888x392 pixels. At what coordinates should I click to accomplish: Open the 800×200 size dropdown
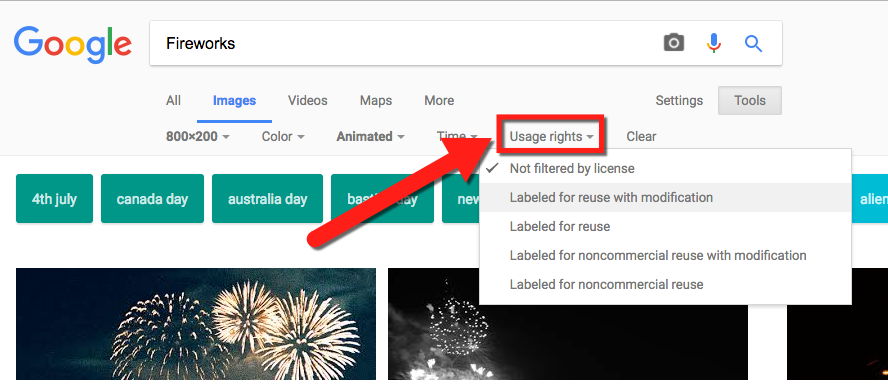[x=198, y=137]
